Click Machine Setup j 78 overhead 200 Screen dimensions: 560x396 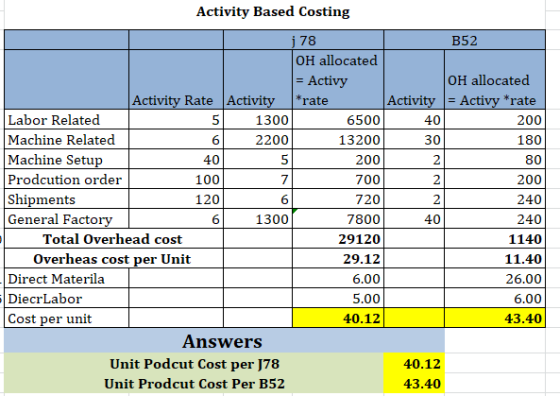(x=338, y=159)
